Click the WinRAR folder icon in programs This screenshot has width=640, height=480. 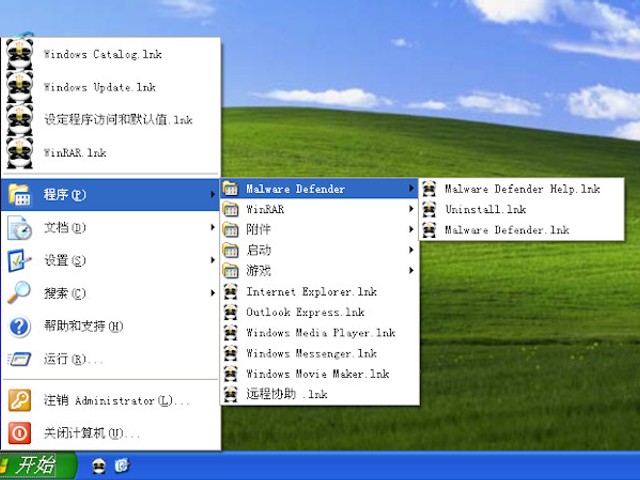click(x=231, y=209)
